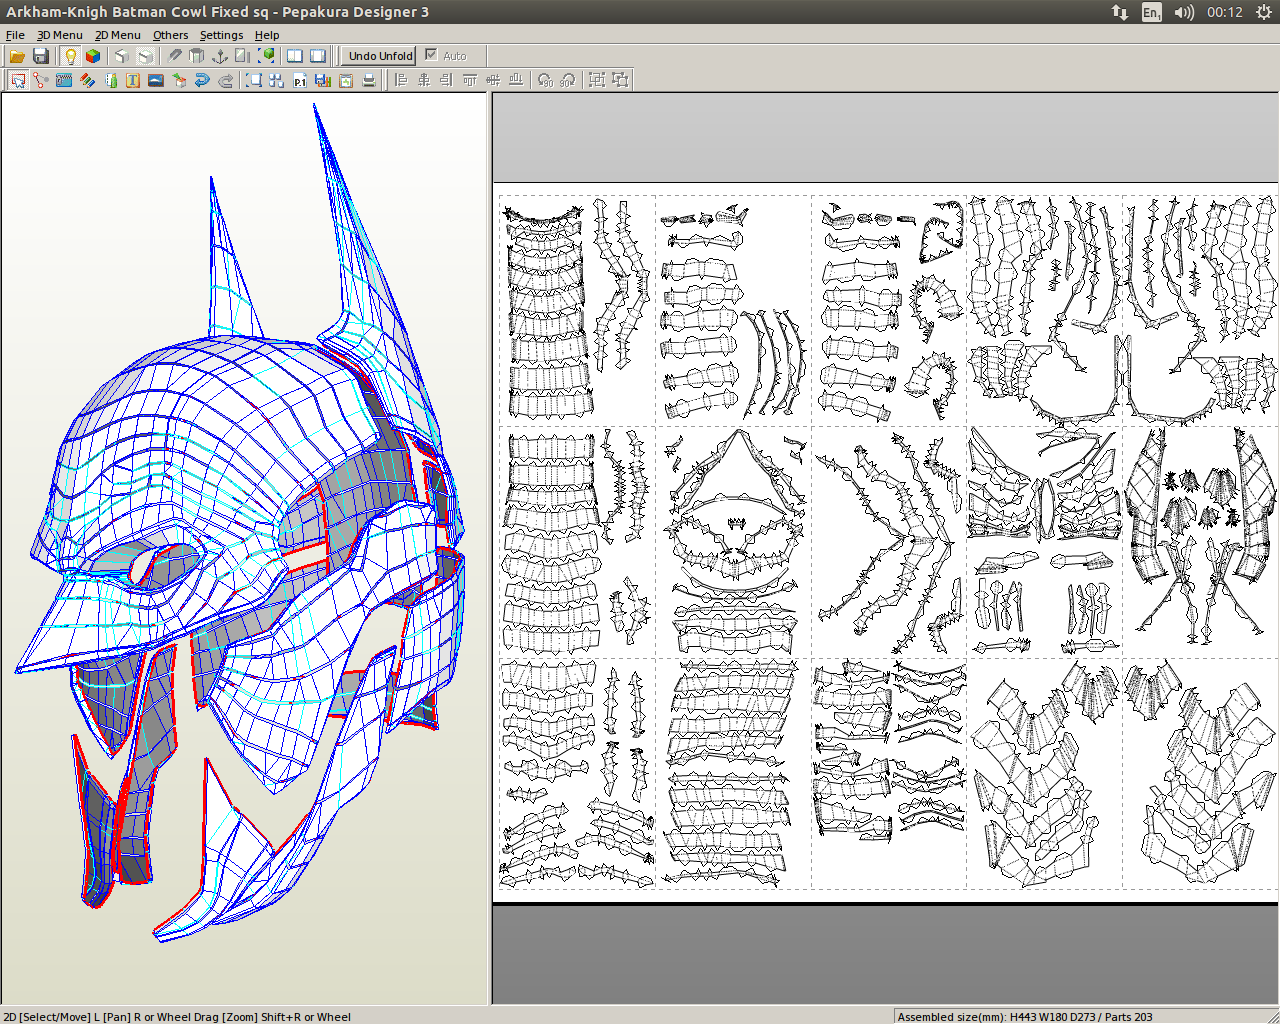Click the Save floppy disk icon
The height and width of the screenshot is (1024, 1280).
41,56
